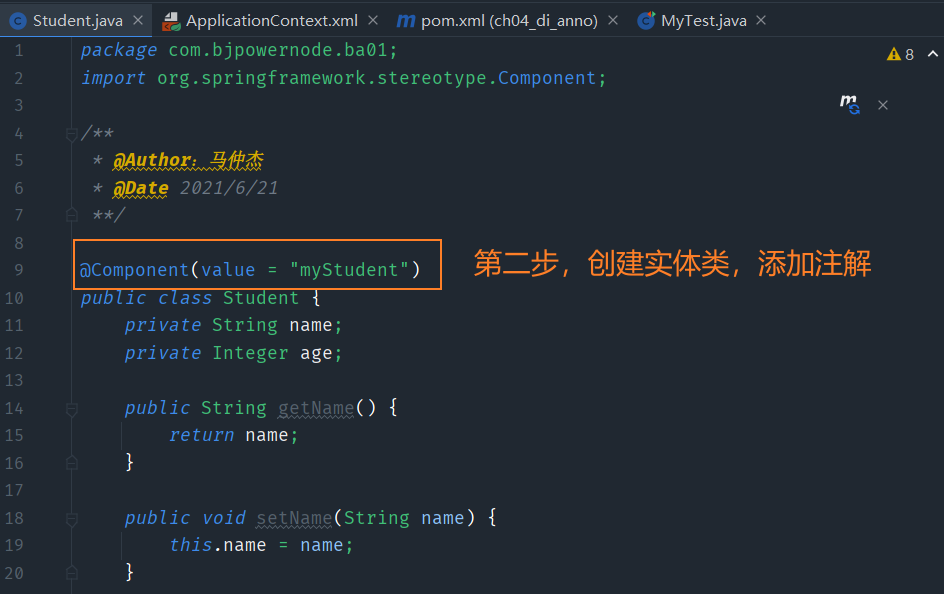Click the ApplicationContext.xml Spring config icon

[x=171, y=22]
